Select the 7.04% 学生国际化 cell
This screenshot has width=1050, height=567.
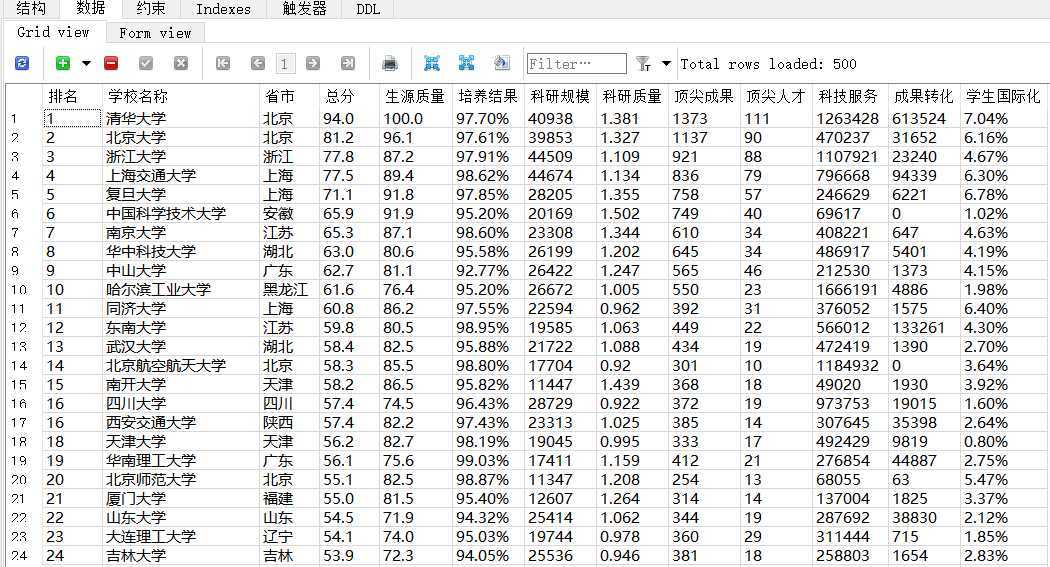click(1004, 118)
